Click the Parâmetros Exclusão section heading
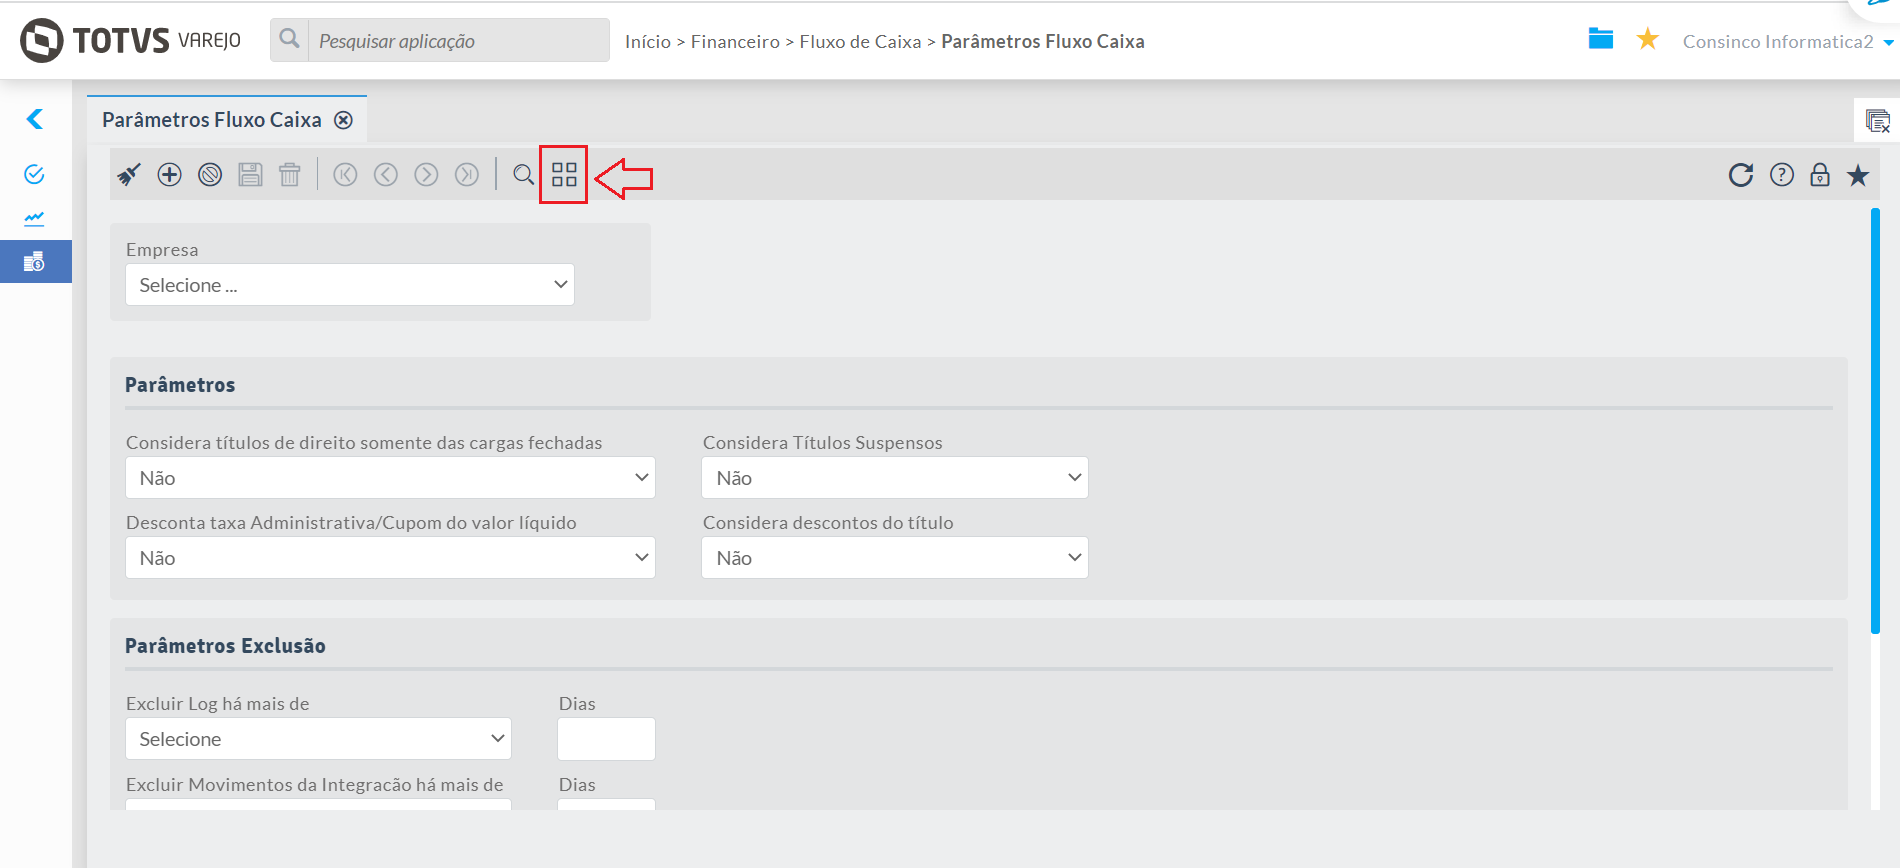This screenshot has width=1900, height=868. (x=225, y=646)
